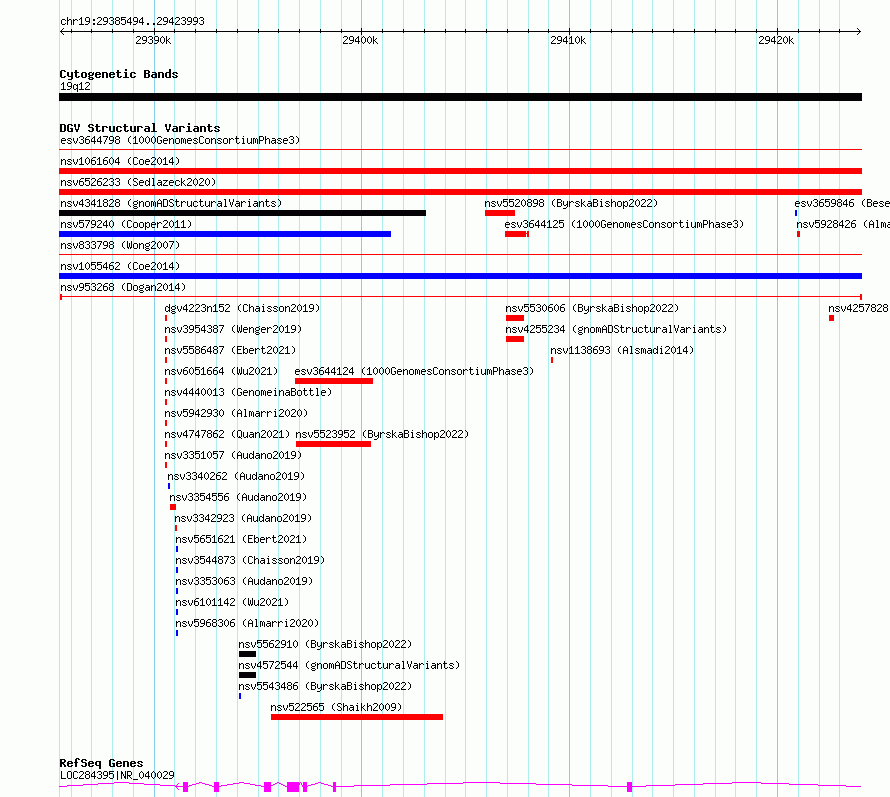Select the red bar under nsv4255234
This screenshot has width=890, height=797.
pos(515,339)
